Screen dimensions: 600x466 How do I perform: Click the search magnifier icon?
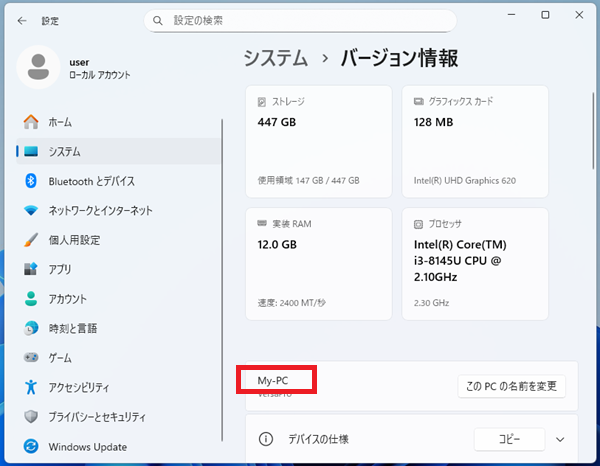tap(158, 21)
